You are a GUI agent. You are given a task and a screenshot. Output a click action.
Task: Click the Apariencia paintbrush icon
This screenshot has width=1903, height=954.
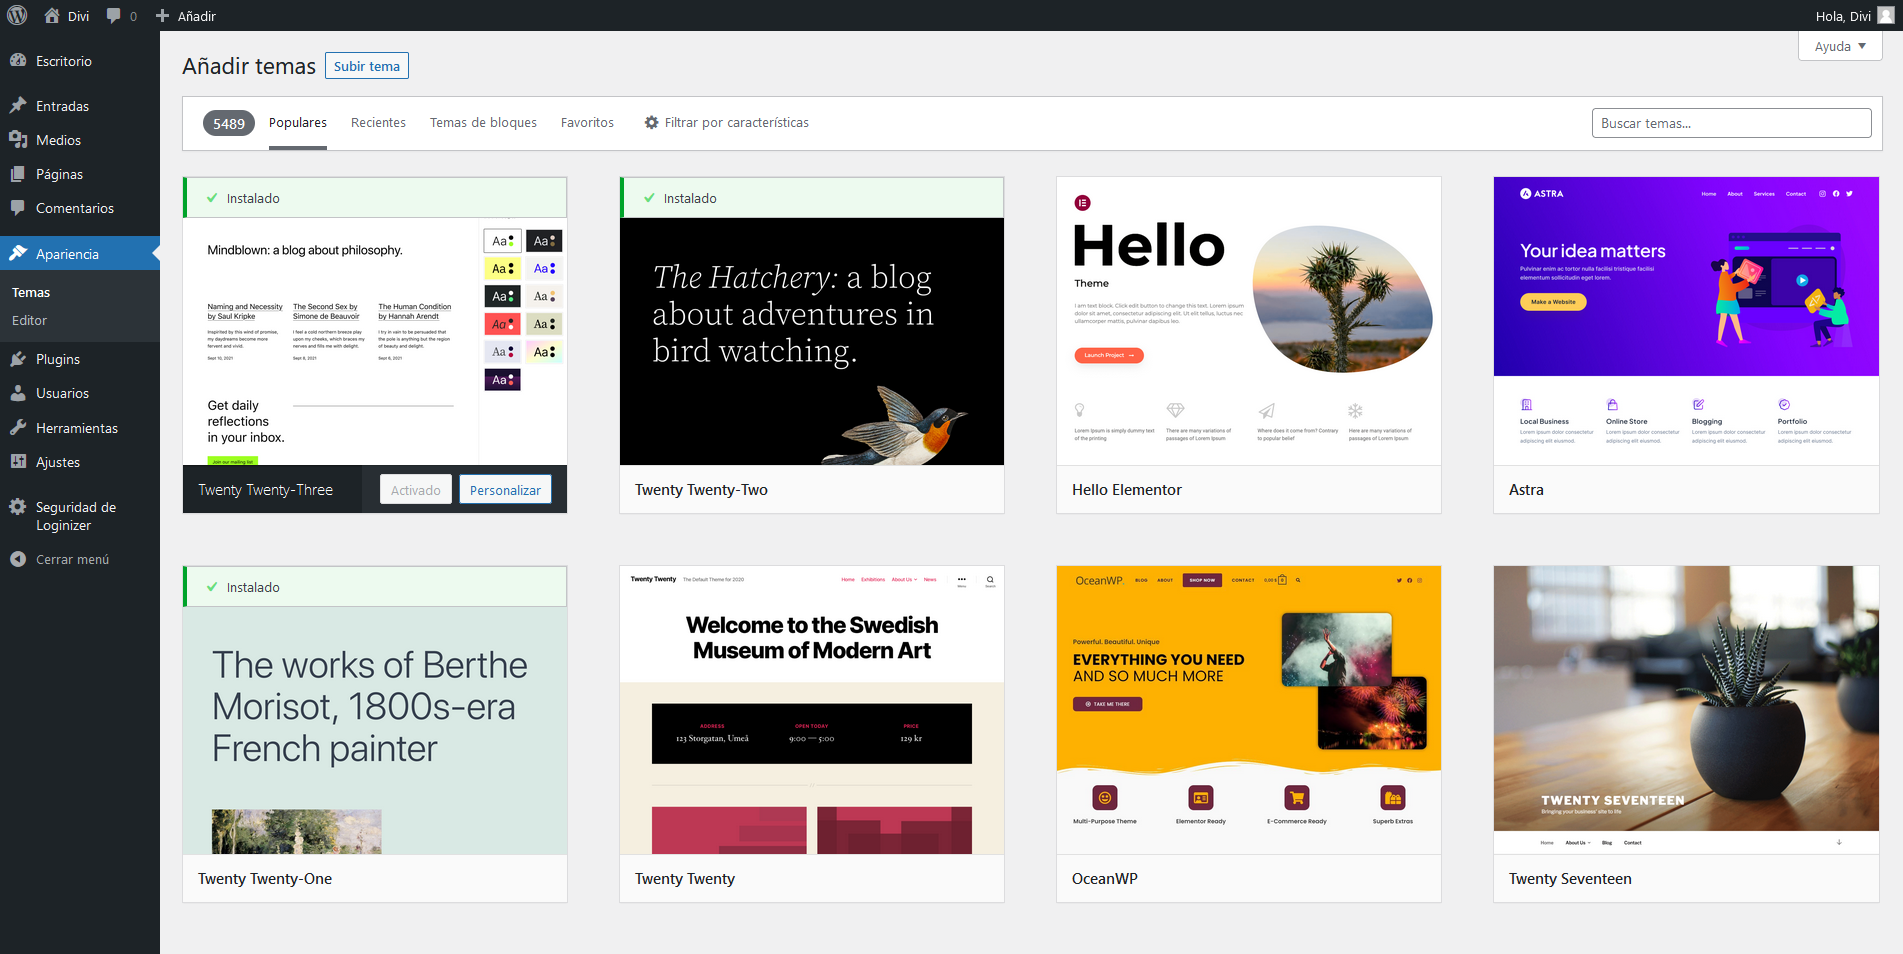coord(18,253)
